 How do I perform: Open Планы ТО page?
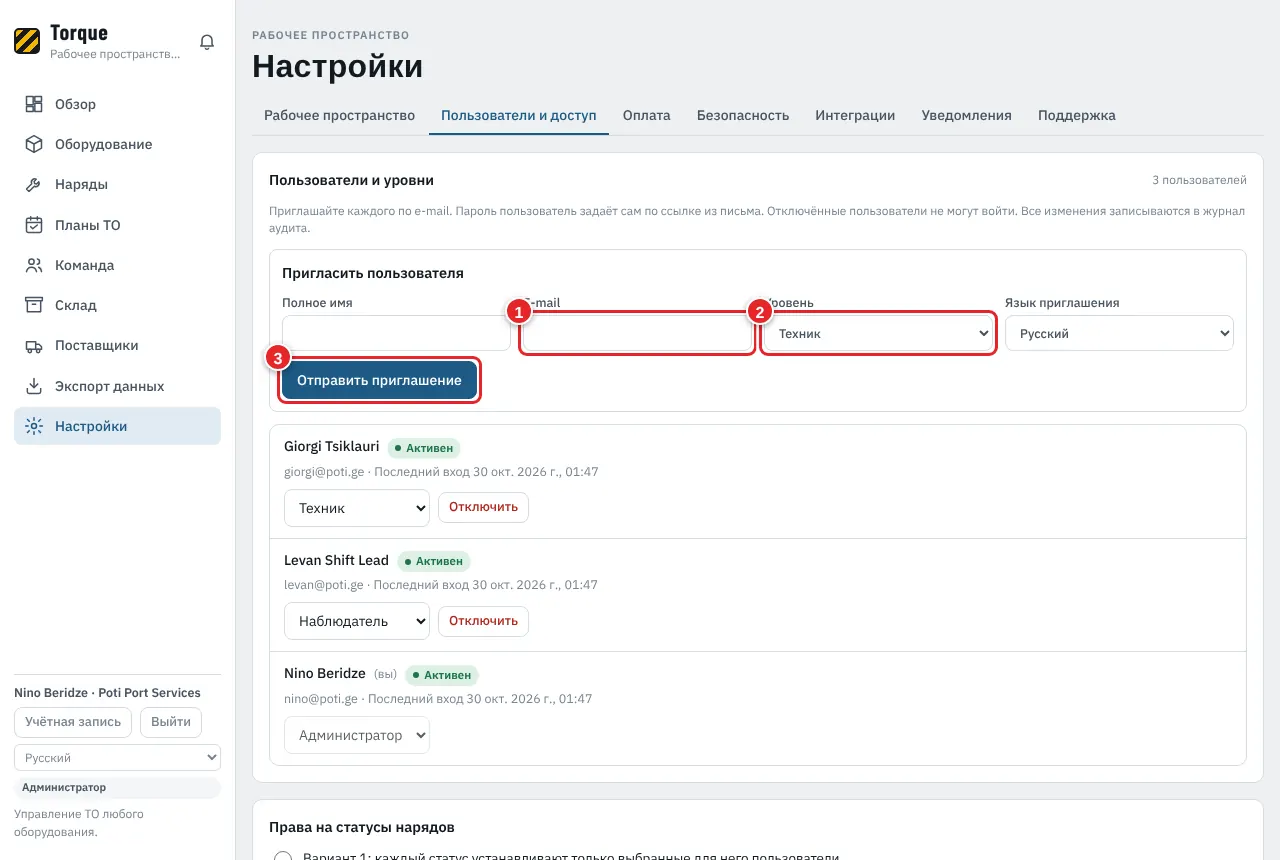pos(117,225)
